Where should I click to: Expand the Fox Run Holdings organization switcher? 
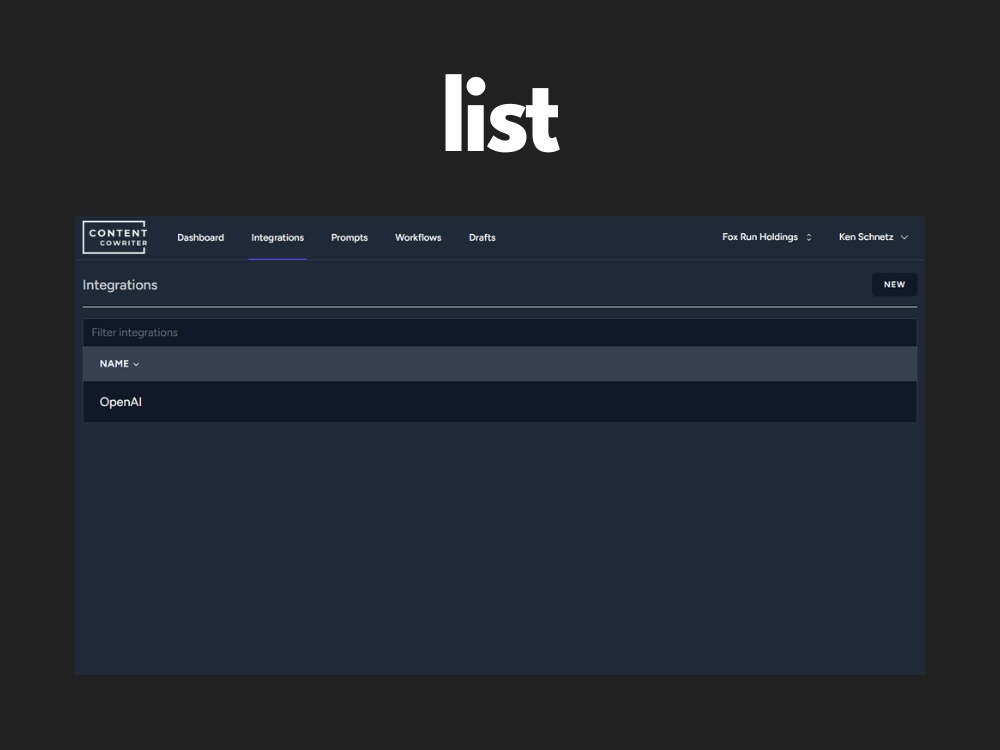[767, 237]
